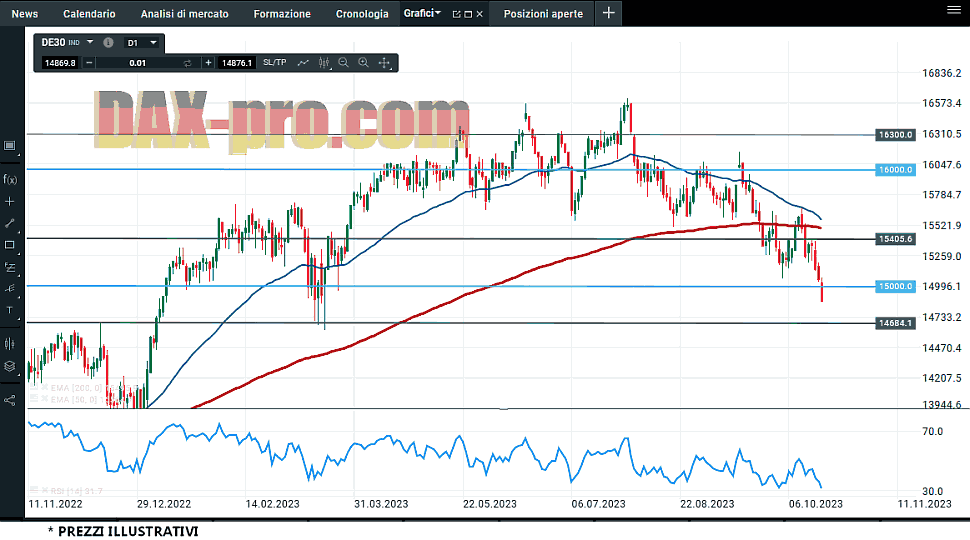Select the 16000.0 blue level label
Image resolution: width=970 pixels, height=540 pixels.
pyautogui.click(x=895, y=169)
